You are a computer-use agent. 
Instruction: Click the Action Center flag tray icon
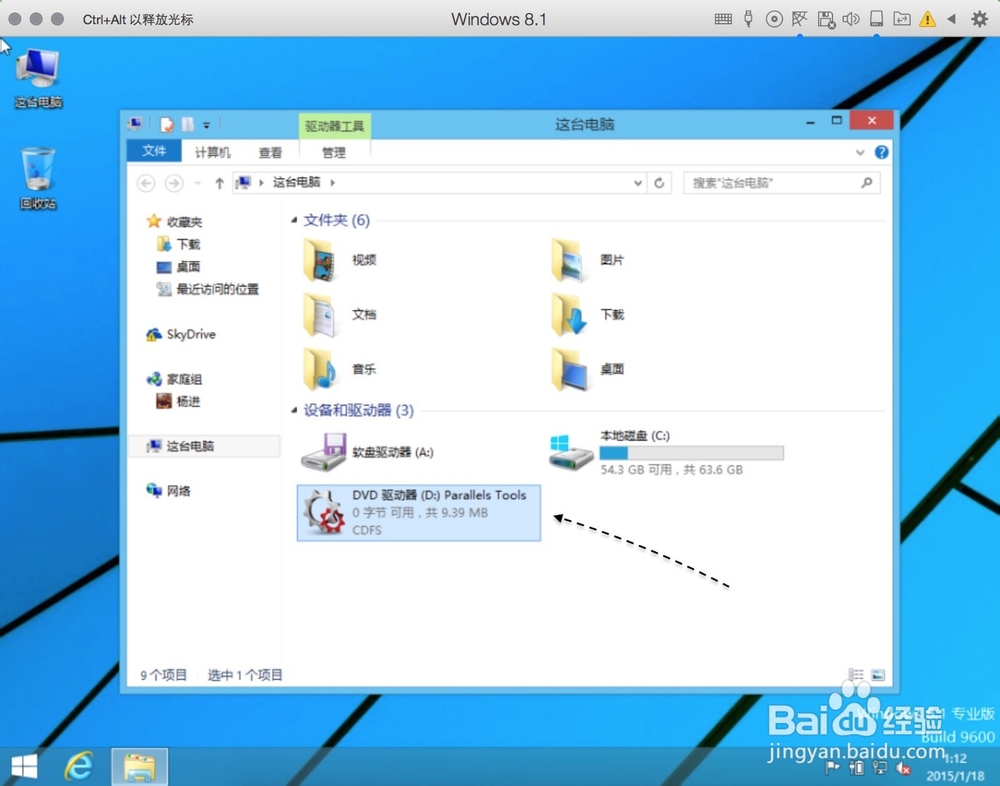tap(832, 767)
